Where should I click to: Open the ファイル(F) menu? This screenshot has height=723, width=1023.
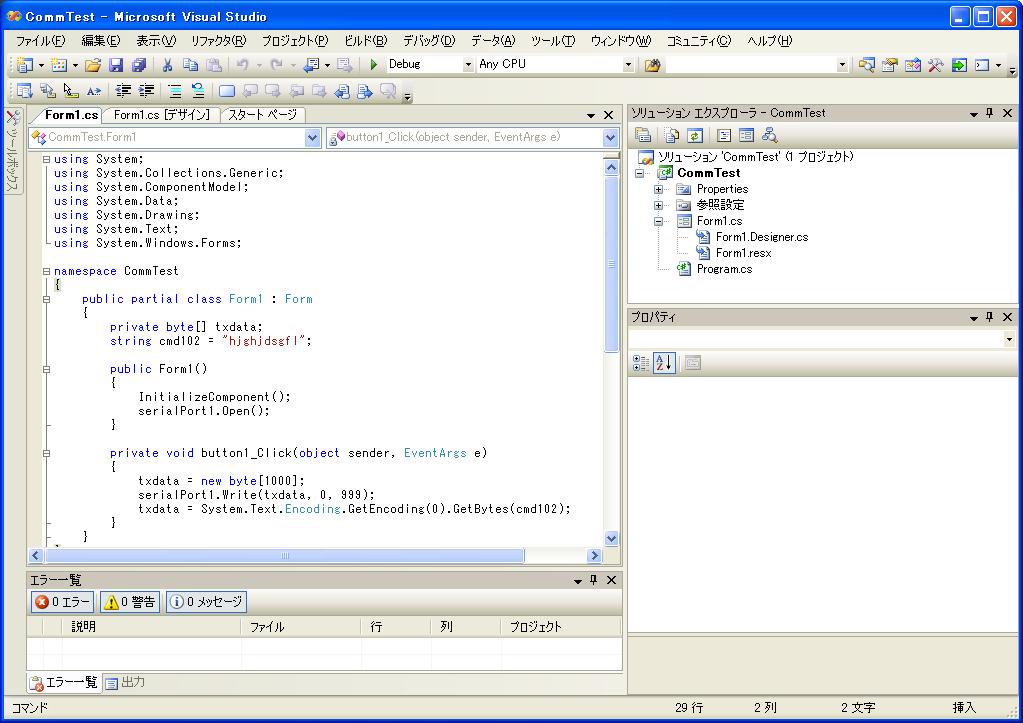(40, 40)
